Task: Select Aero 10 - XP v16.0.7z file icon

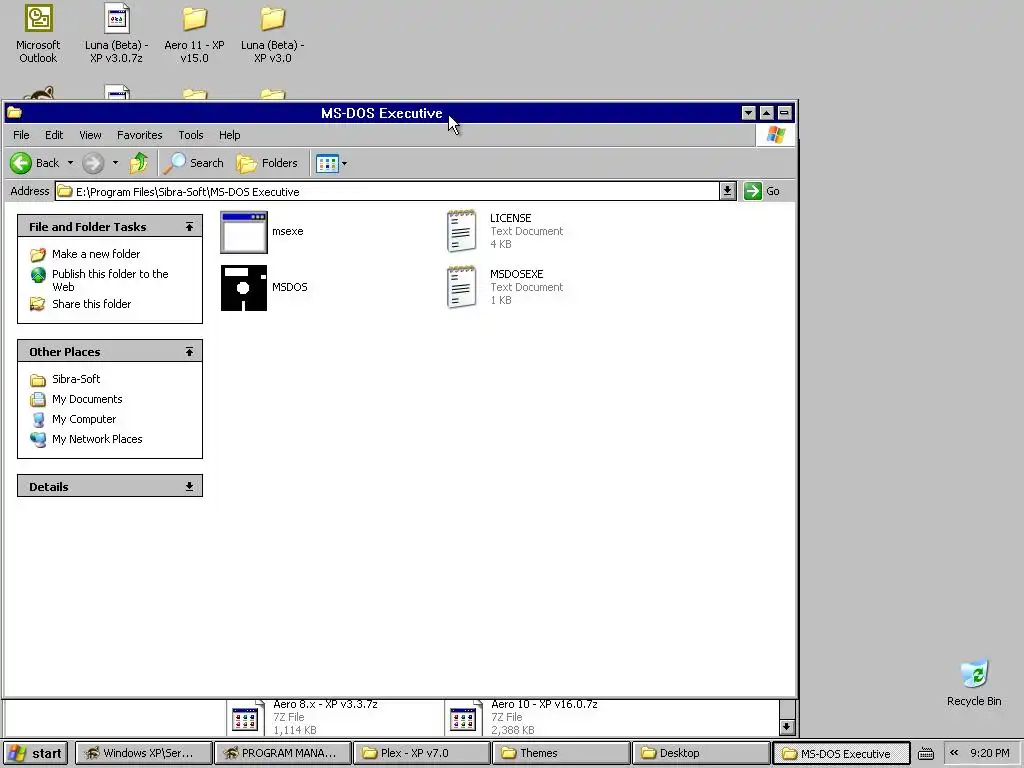Action: click(x=463, y=718)
